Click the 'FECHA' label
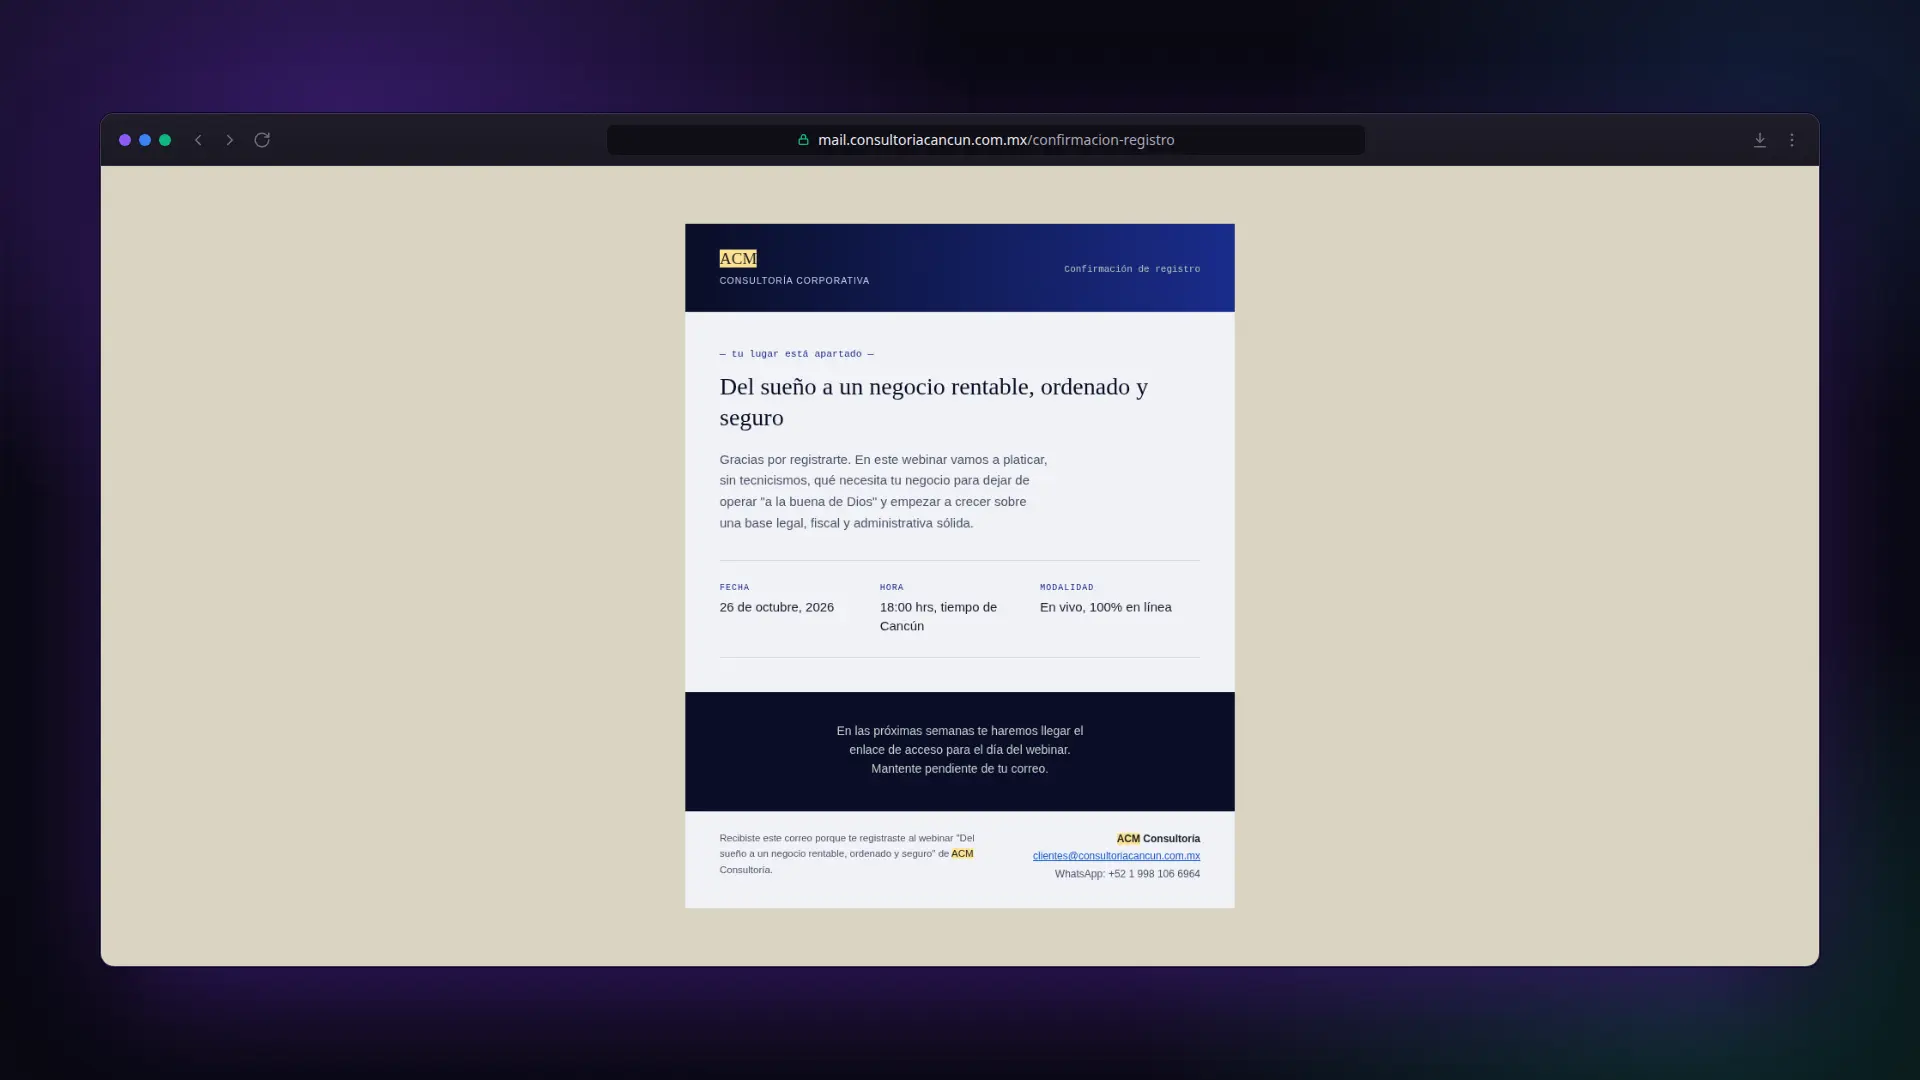Viewport: 1920px width, 1080px height. click(x=734, y=587)
